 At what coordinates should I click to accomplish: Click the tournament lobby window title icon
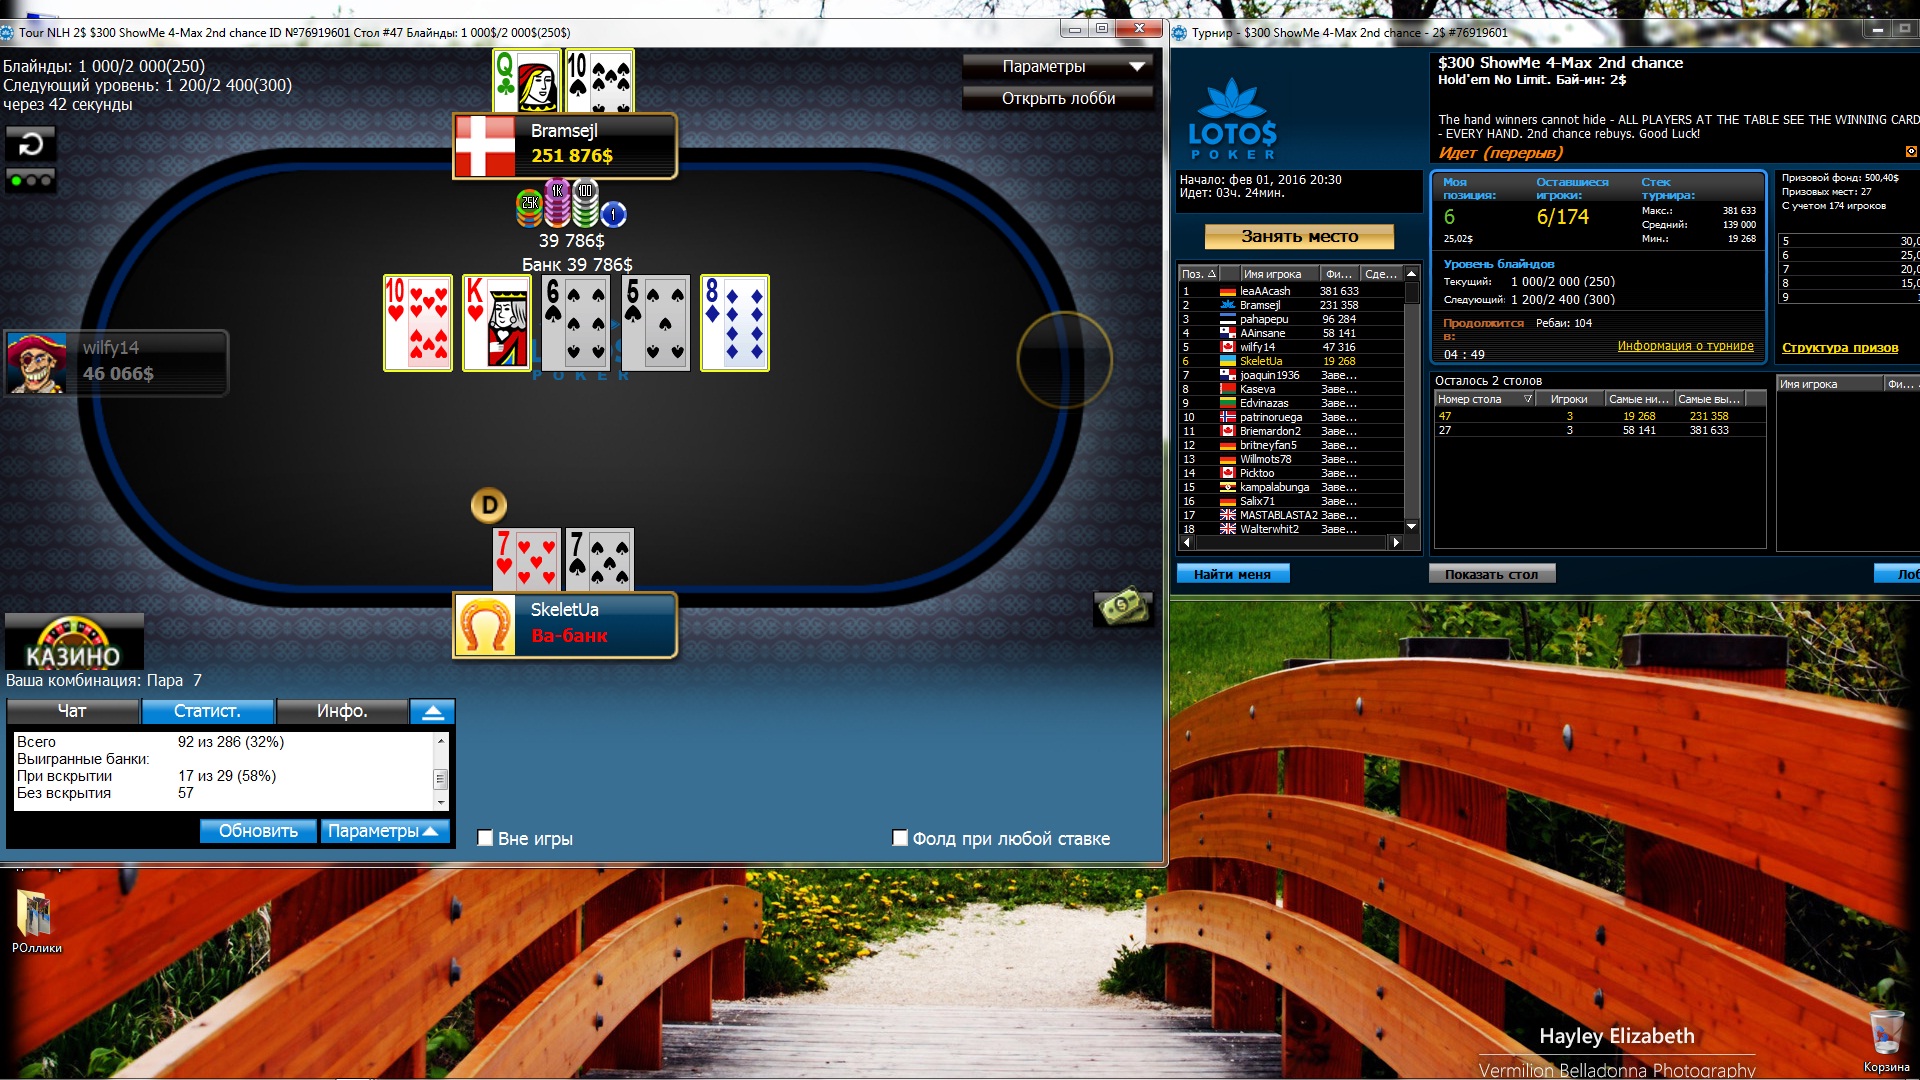1180,32
